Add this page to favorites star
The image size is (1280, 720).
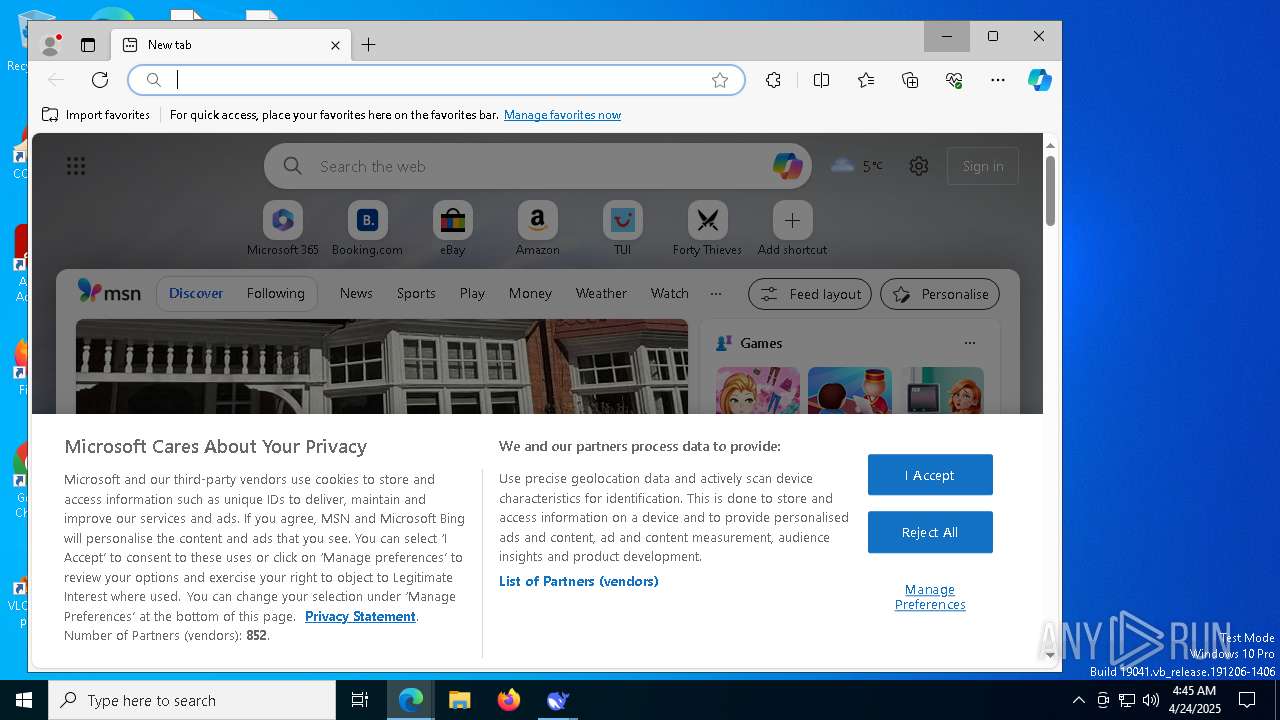coord(720,80)
